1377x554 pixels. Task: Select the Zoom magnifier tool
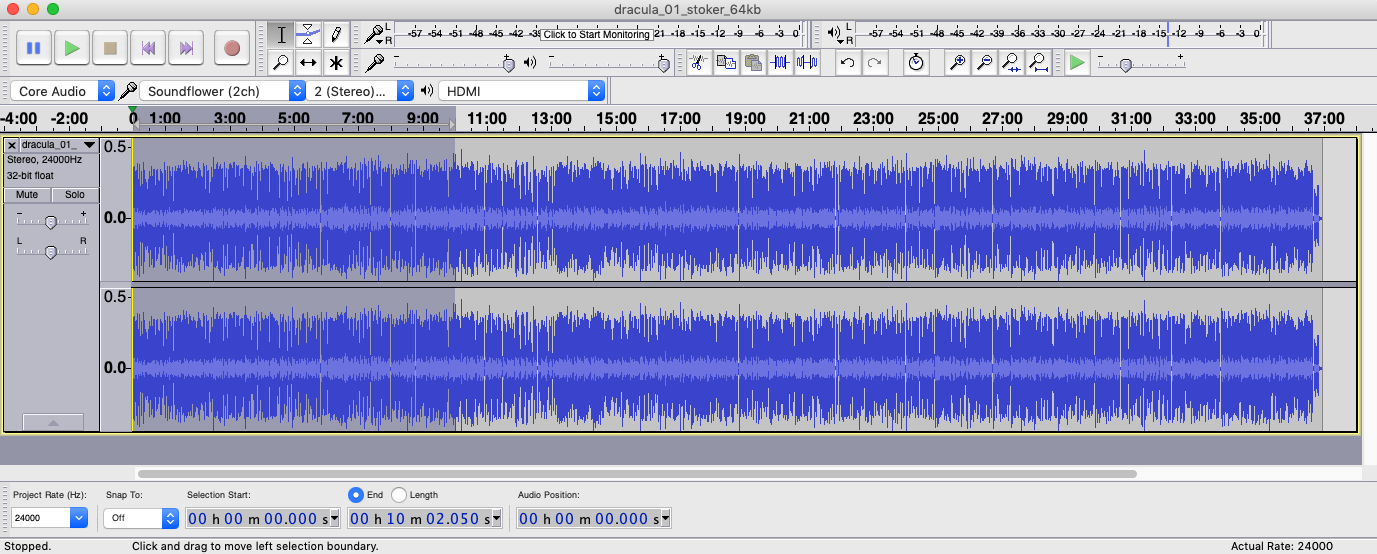pos(282,62)
